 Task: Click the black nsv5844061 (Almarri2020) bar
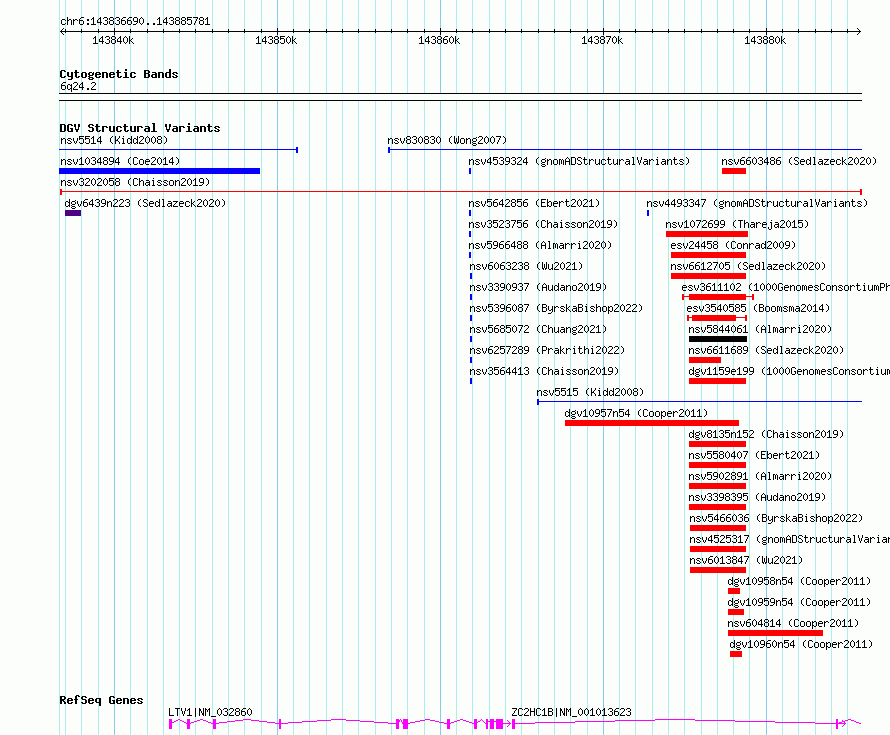point(717,339)
